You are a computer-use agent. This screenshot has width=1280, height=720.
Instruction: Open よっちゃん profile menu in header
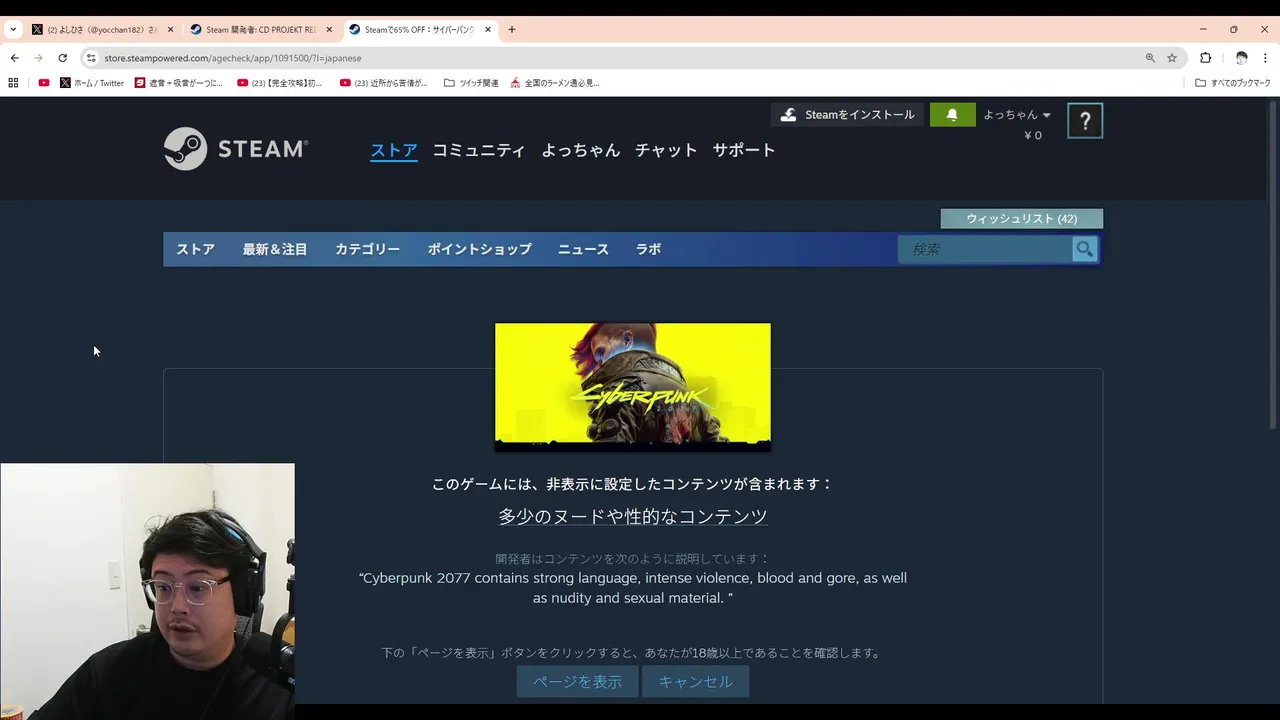[581, 150]
